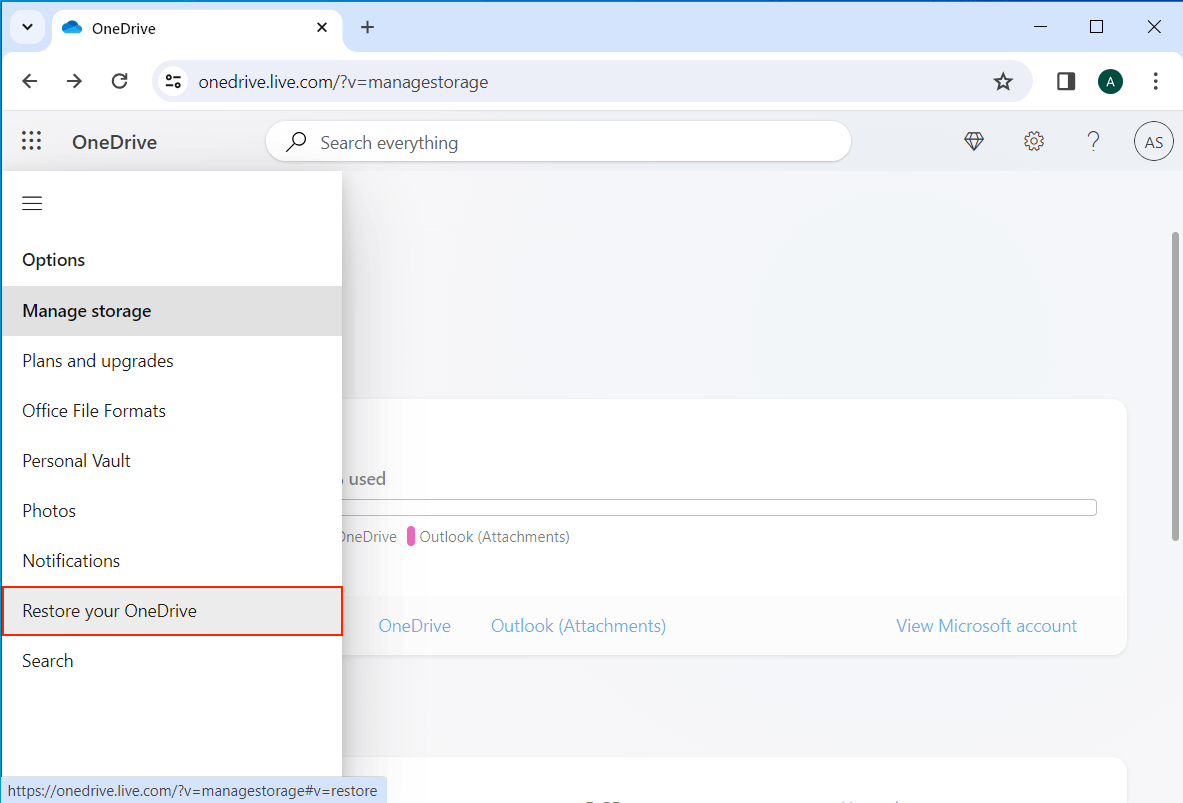Bookmark this page with the star icon
This screenshot has height=803, width=1183.
point(1003,82)
